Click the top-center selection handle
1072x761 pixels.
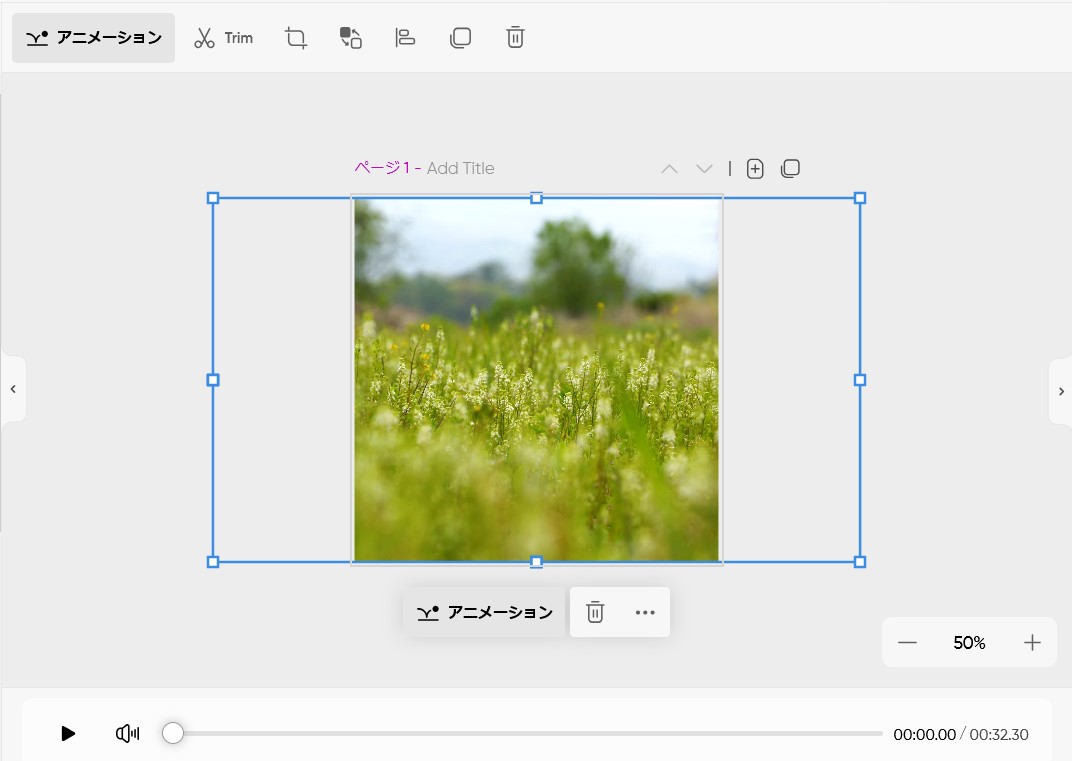coord(537,198)
